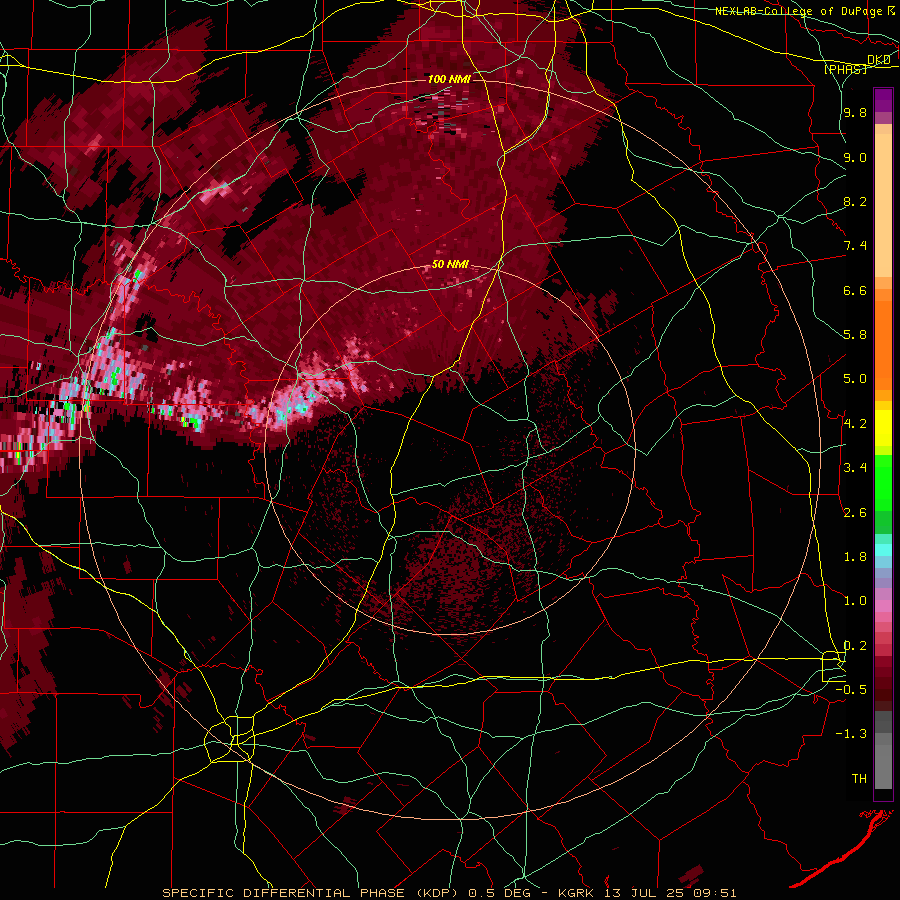Click the -1.3 scale value
Viewport: 900px width, 900px height.
click(x=851, y=734)
